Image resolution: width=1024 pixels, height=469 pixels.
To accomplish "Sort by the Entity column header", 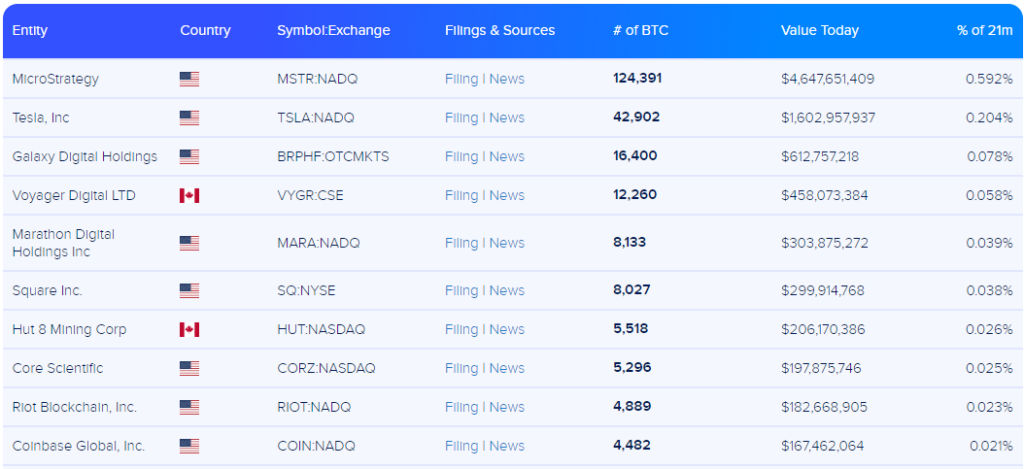I will click(x=30, y=30).
